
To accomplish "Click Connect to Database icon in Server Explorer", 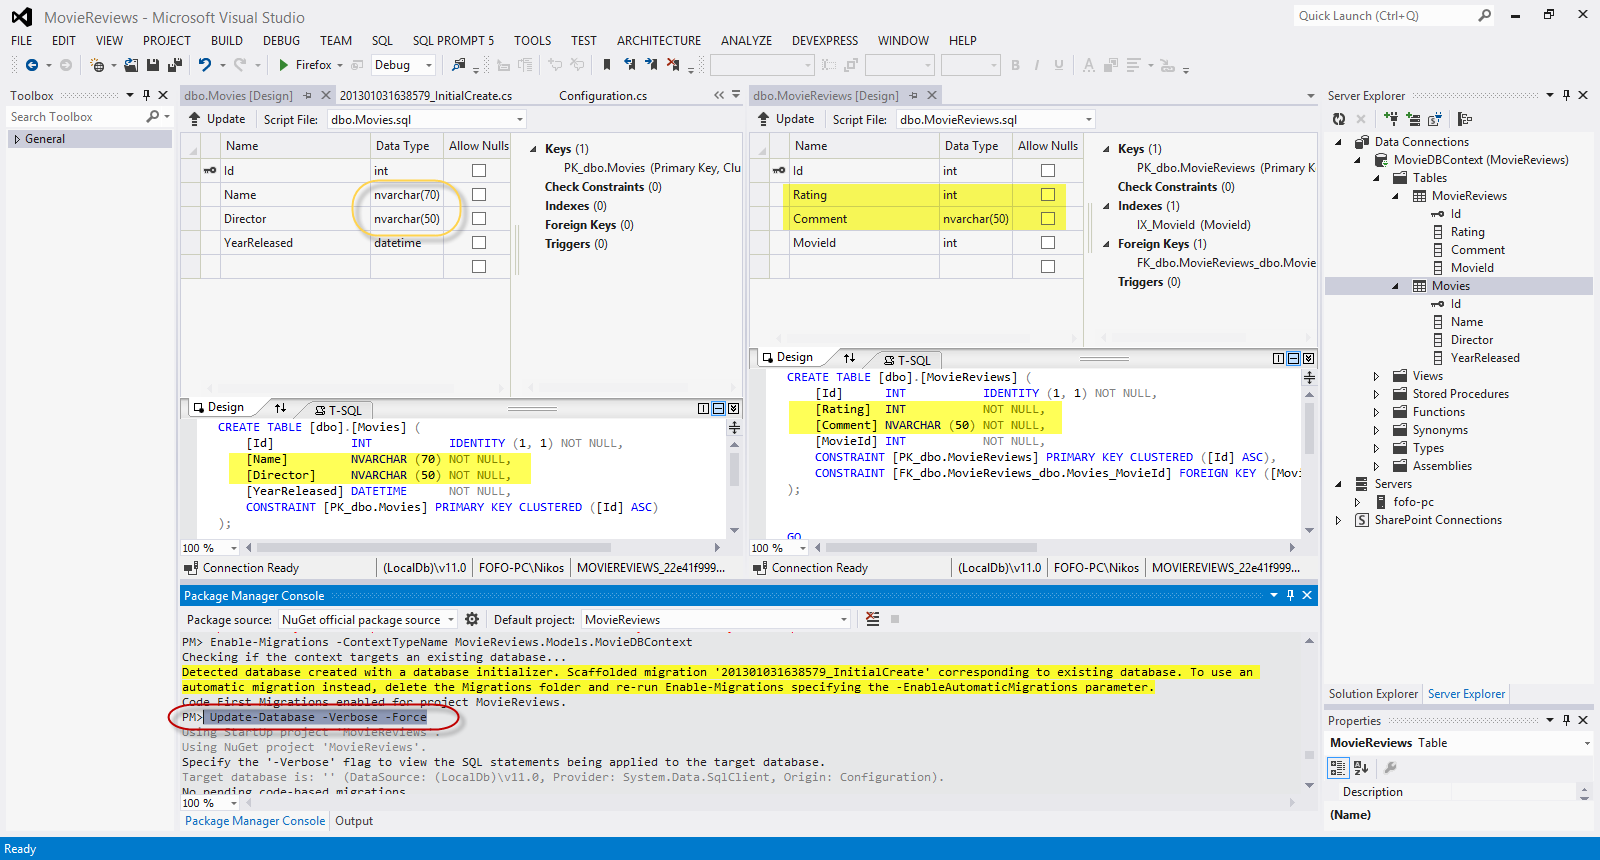I will tap(1391, 119).
